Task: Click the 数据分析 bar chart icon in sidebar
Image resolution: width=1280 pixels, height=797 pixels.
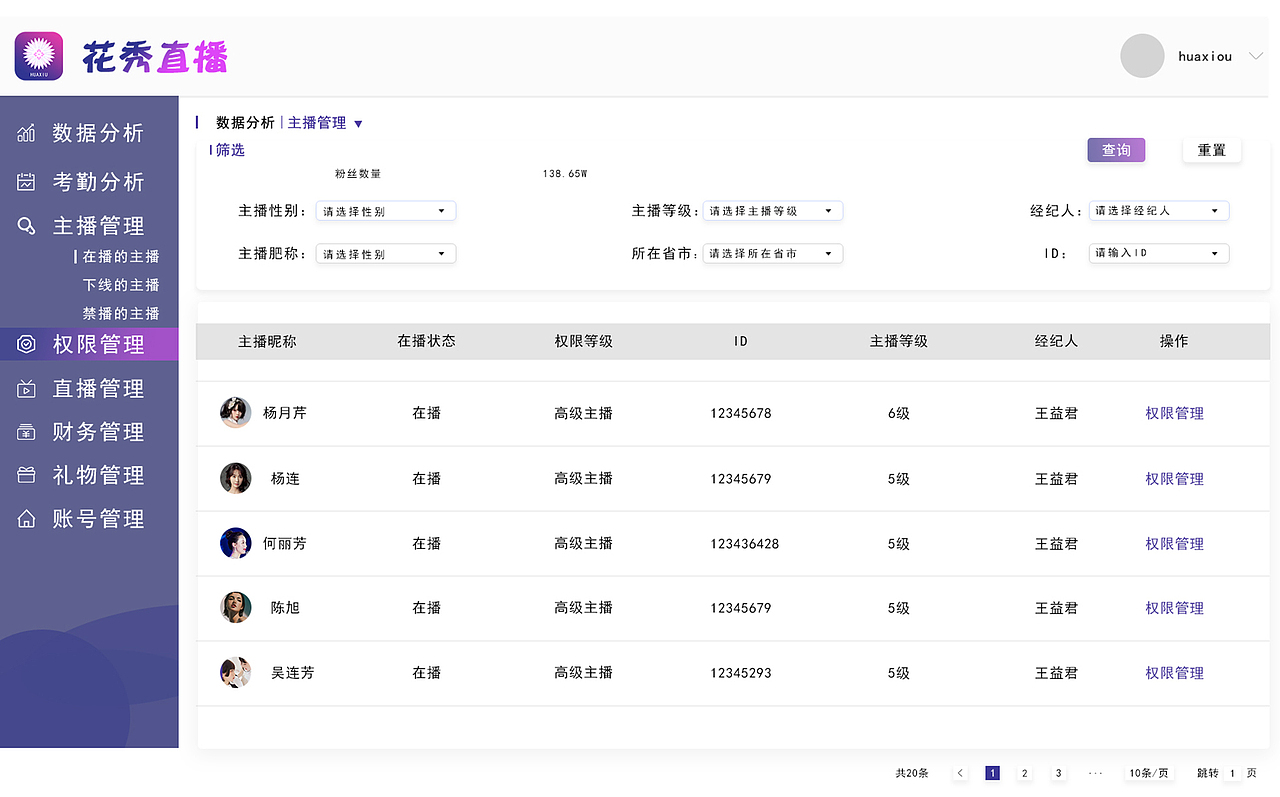Action: coord(27,133)
